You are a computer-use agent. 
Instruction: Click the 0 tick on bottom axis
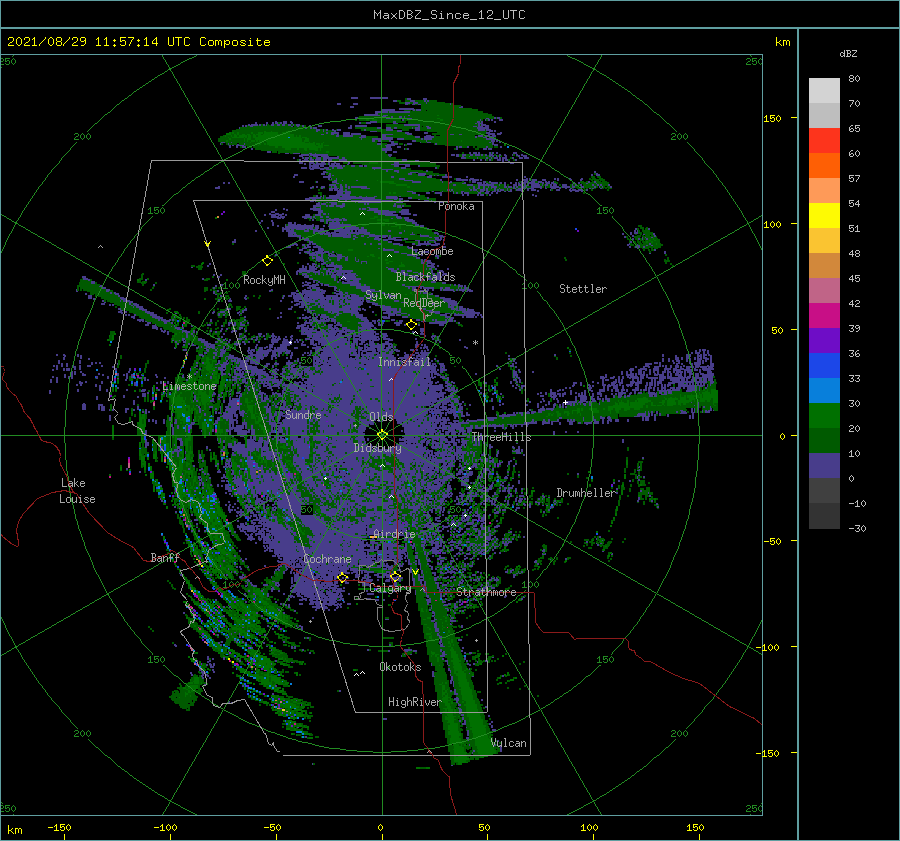pyautogui.click(x=381, y=828)
